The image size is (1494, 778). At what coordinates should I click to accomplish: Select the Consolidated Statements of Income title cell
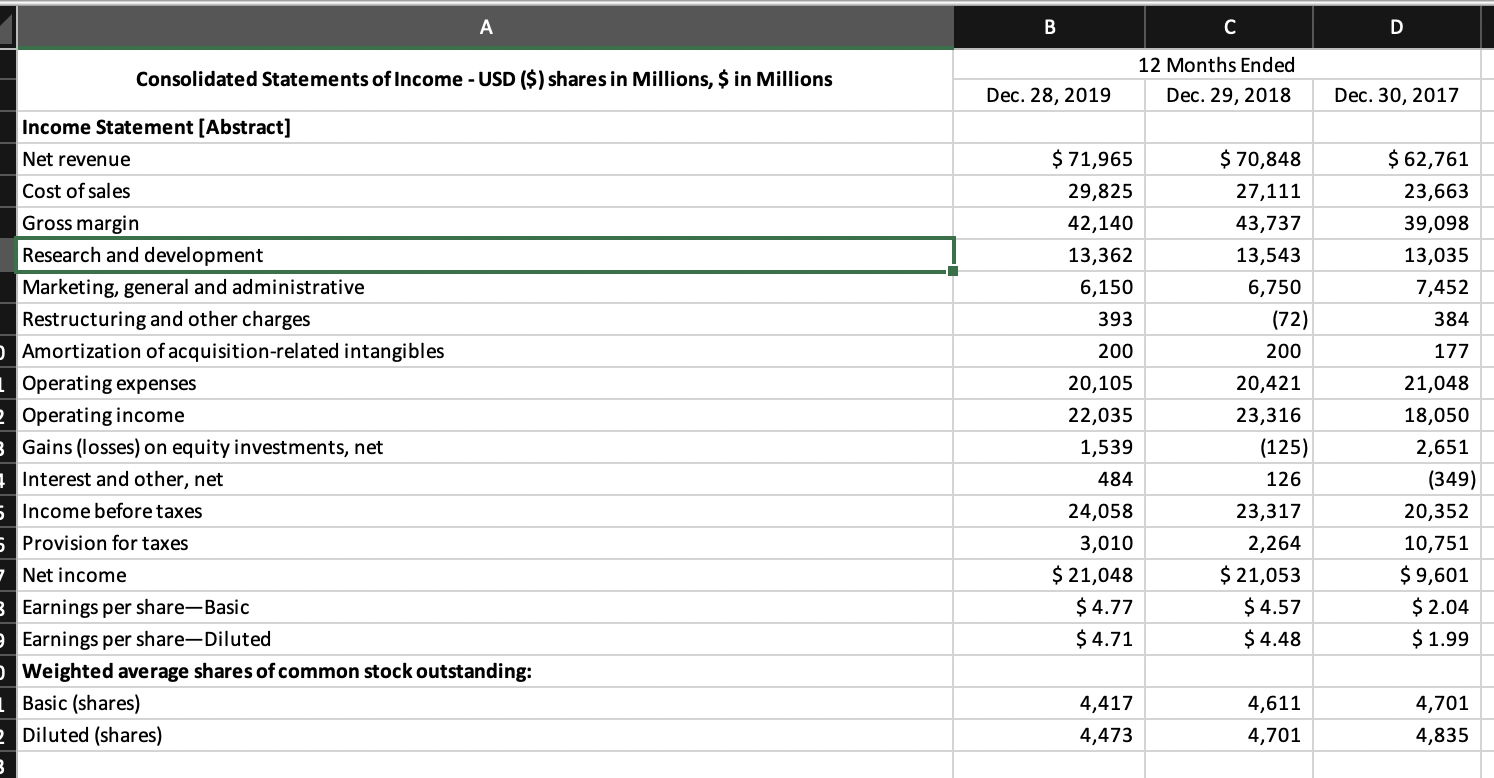(486, 79)
